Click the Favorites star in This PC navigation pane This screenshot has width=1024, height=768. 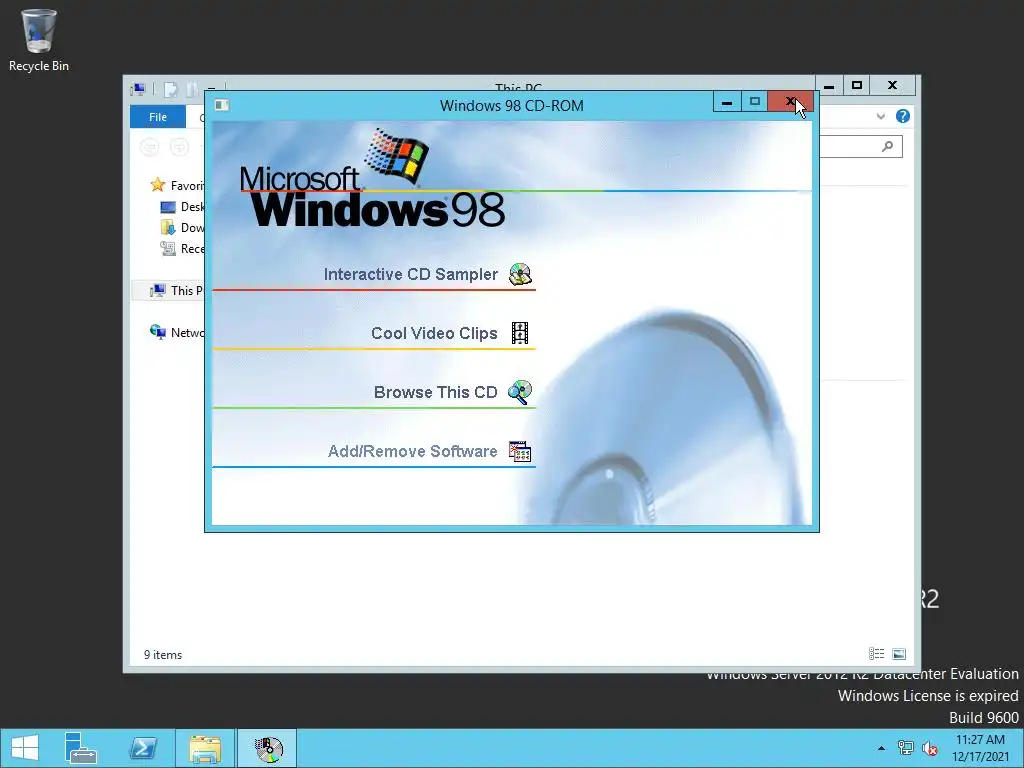point(157,185)
